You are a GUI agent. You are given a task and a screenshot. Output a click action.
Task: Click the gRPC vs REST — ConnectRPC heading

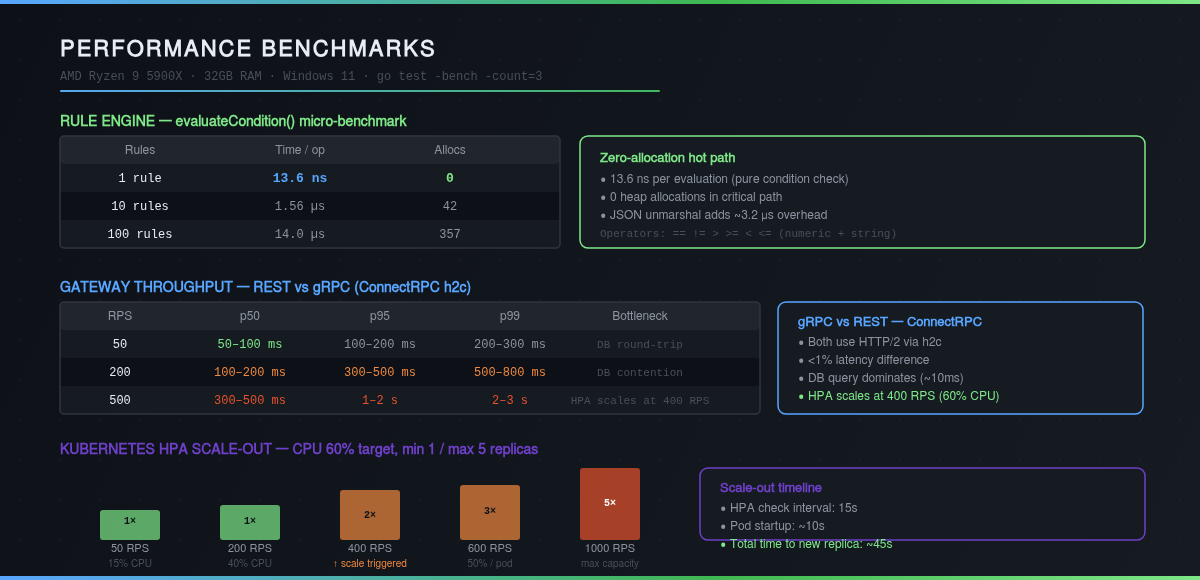[889, 321]
